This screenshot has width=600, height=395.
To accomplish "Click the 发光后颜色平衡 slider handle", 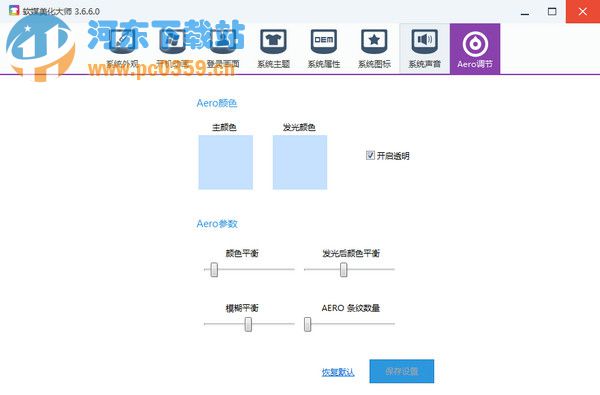I will (x=344, y=269).
